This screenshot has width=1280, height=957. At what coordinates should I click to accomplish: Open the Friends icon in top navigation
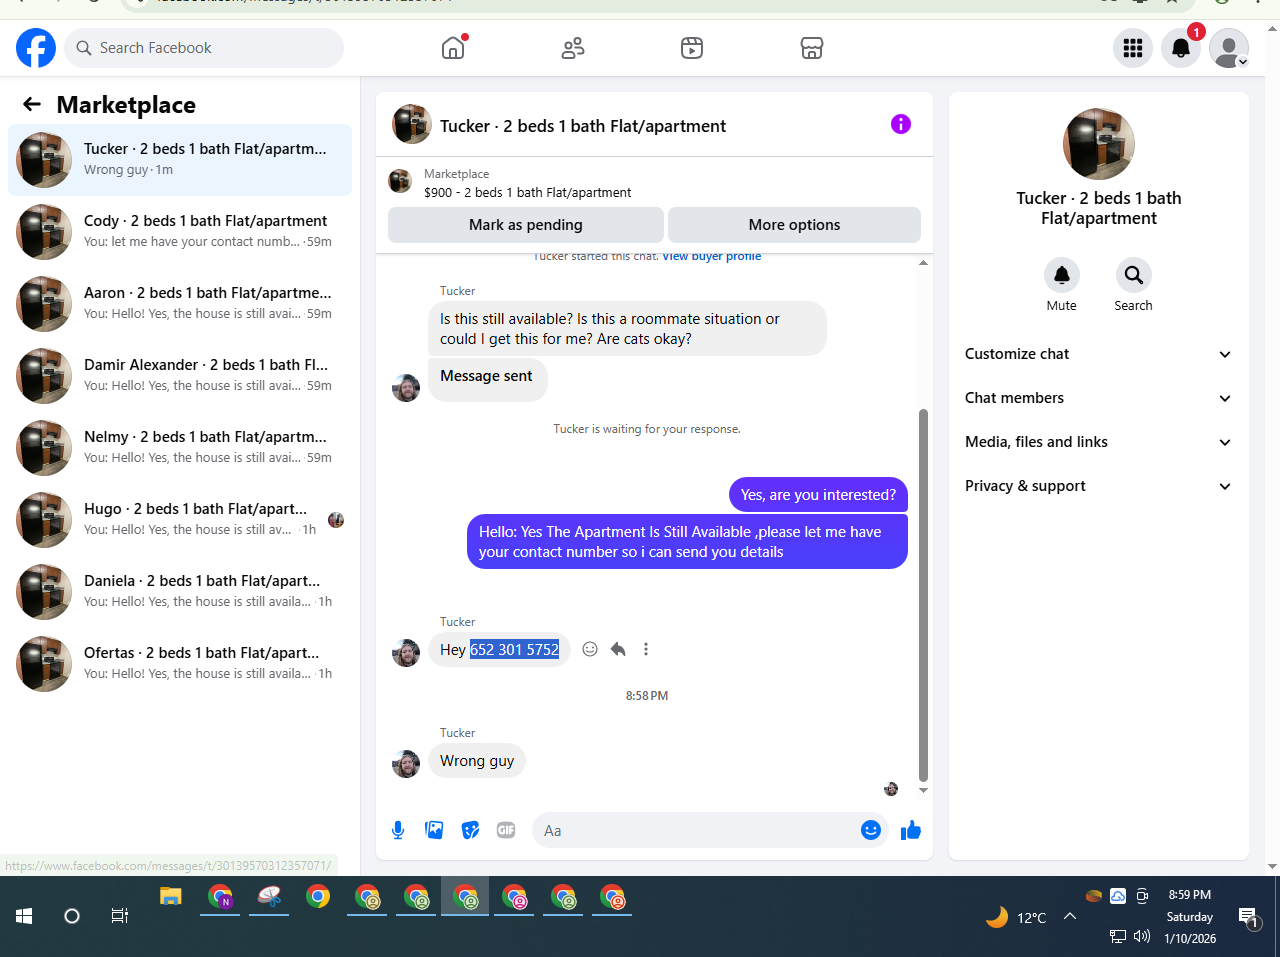(x=573, y=48)
